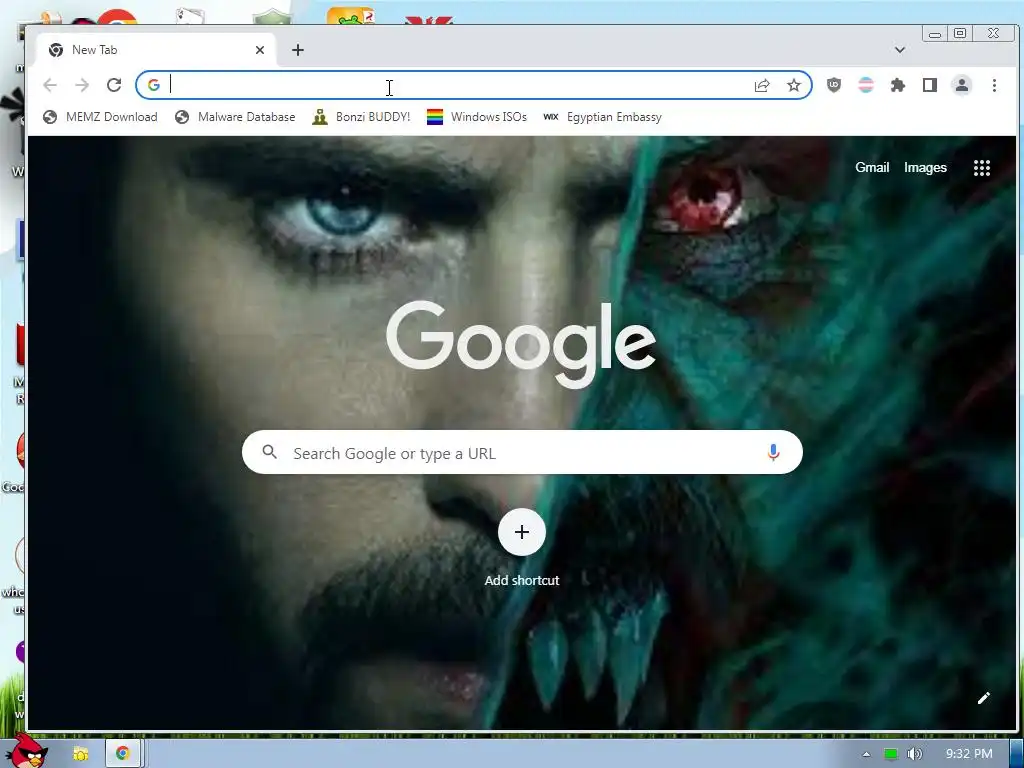1024x768 pixels.
Task: Toggle the side panel button
Action: [930, 85]
